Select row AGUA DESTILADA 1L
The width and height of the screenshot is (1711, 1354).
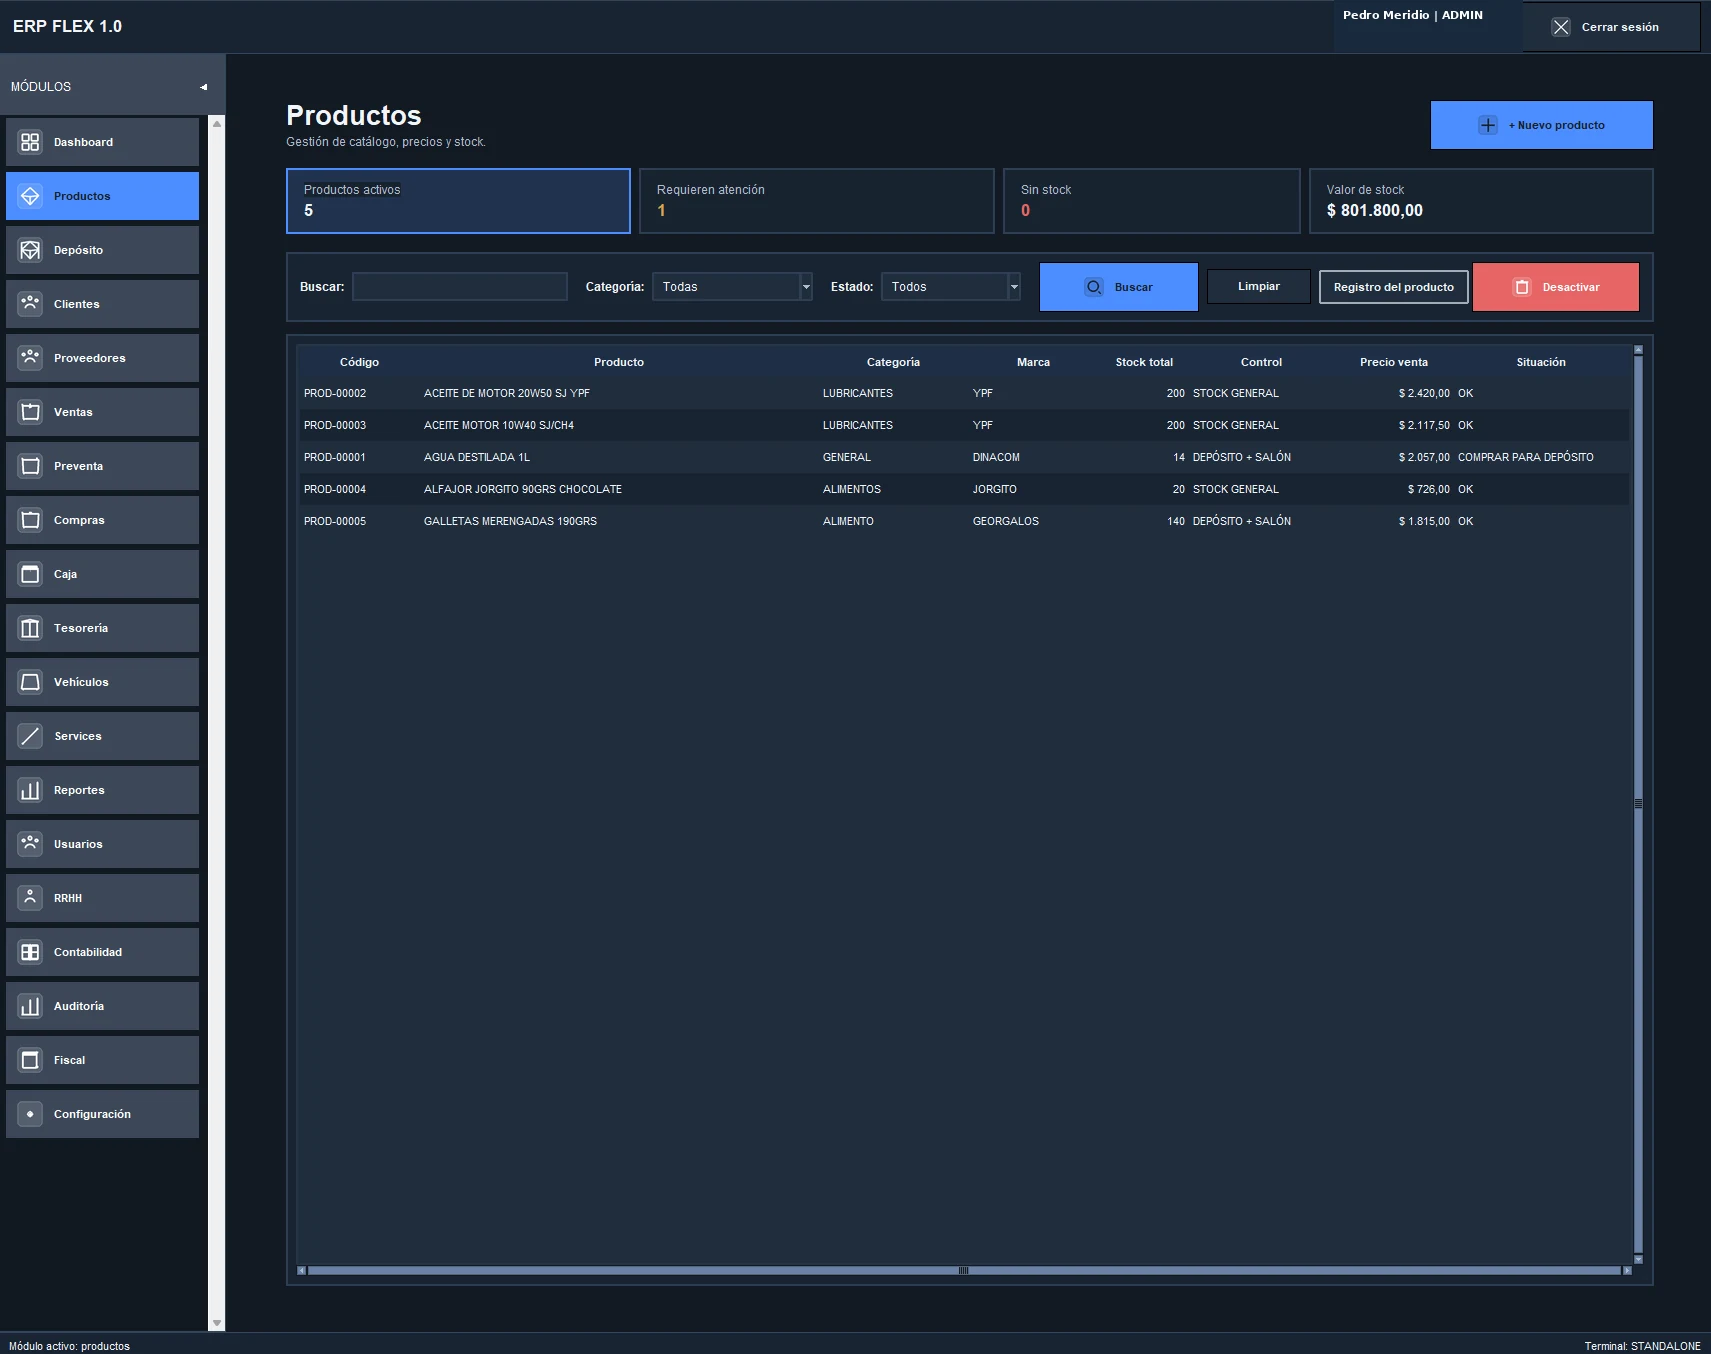click(963, 457)
